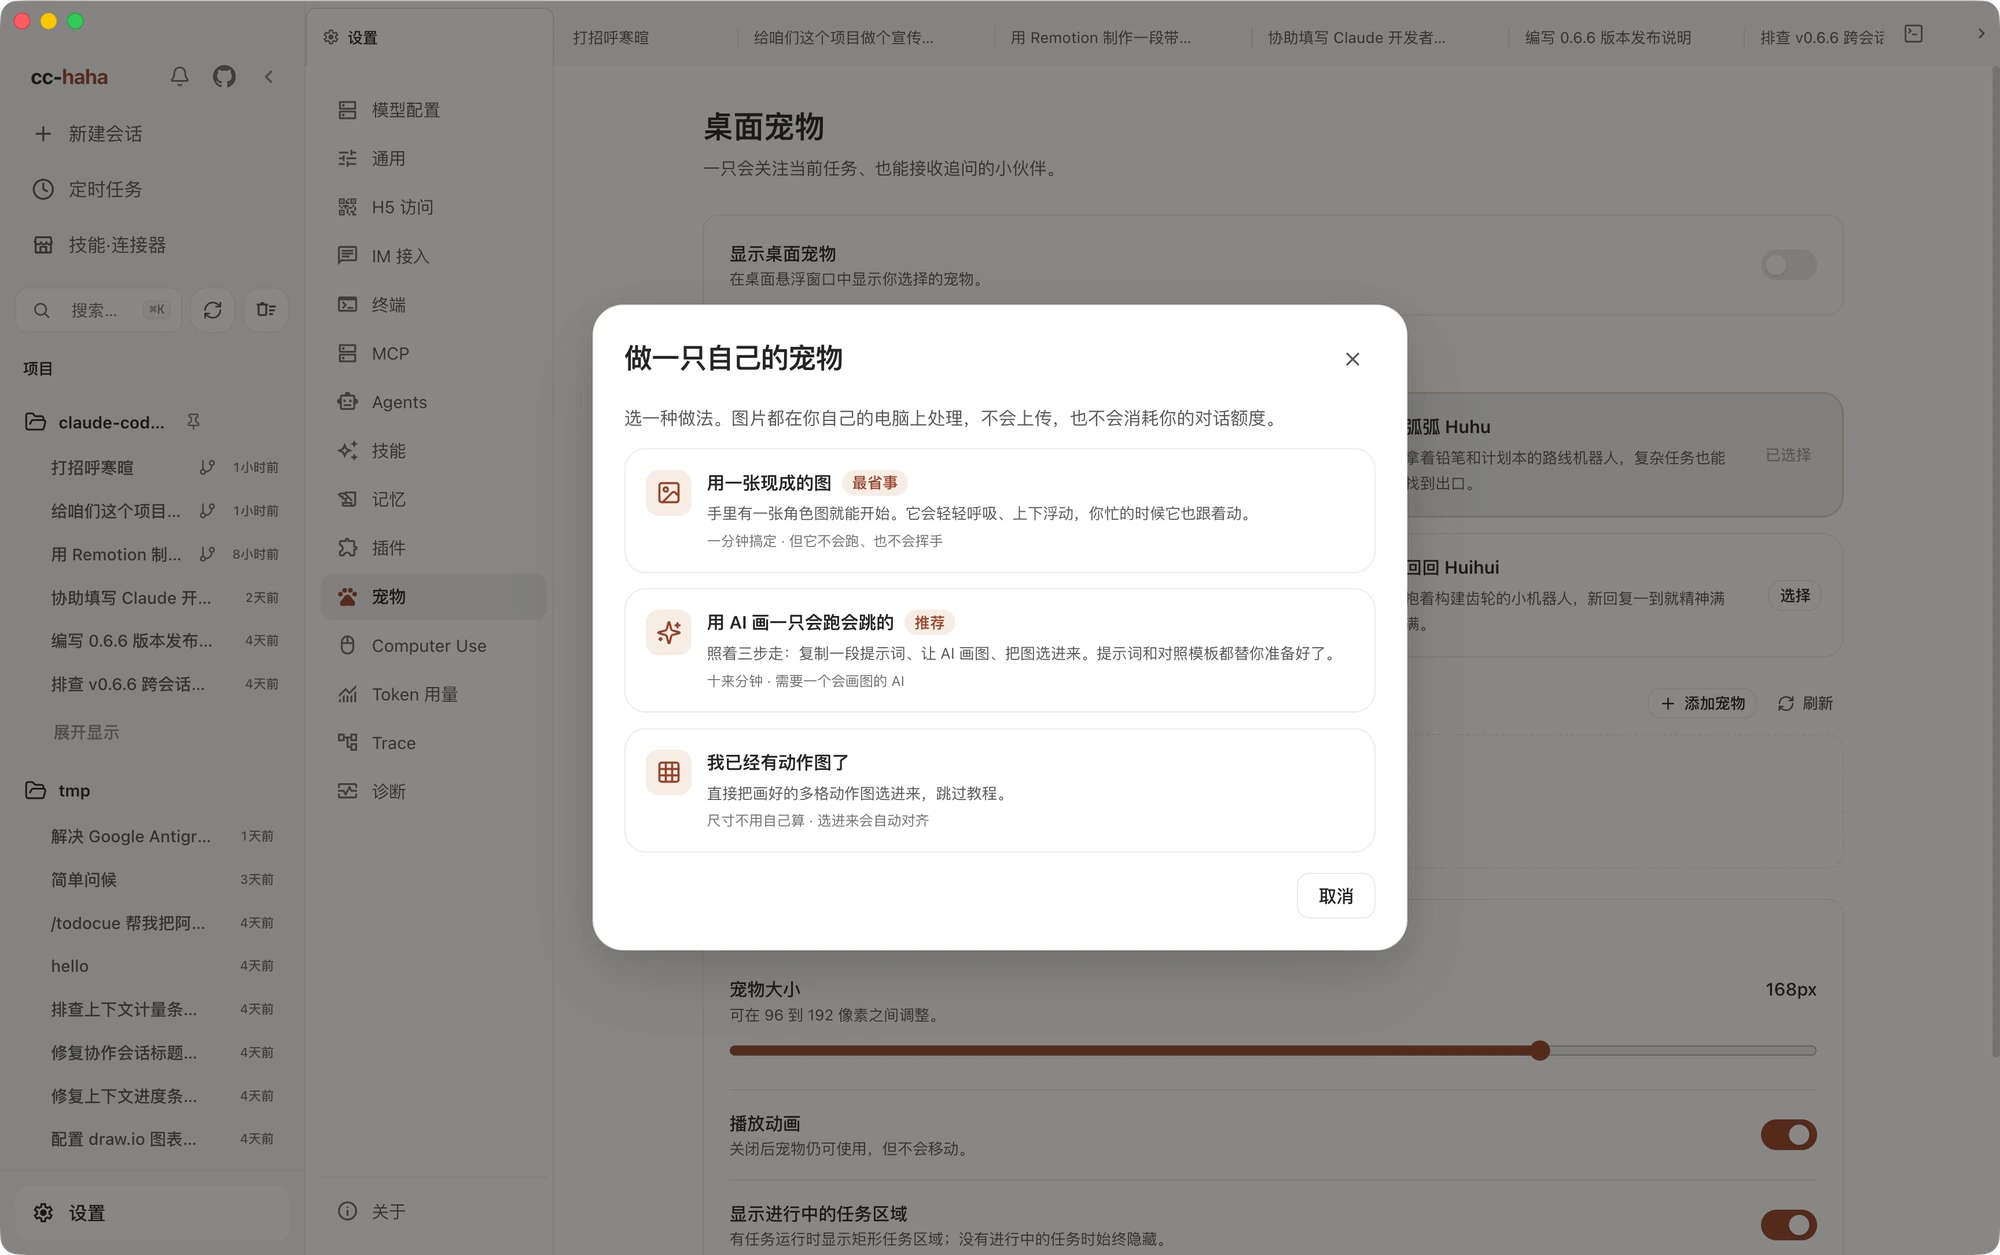2000x1255 pixels.
Task: Open 技能·连接器 in sidebar
Action: click(152, 245)
